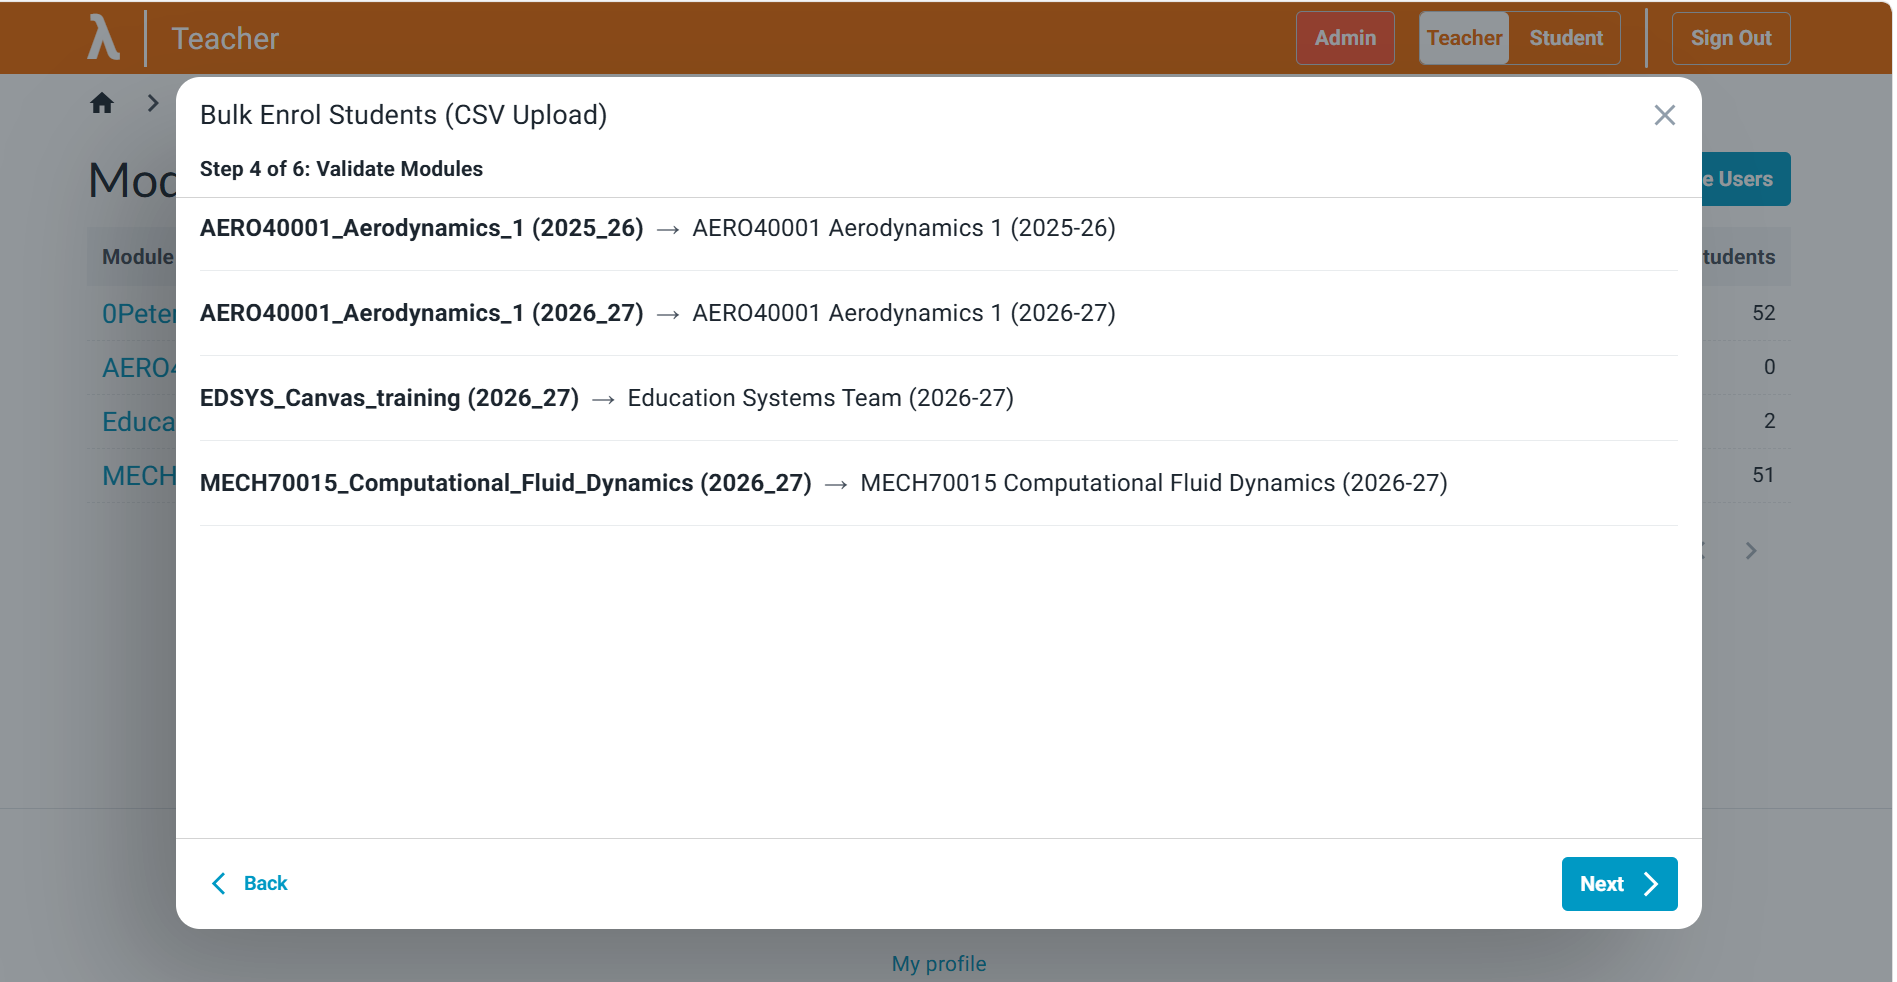Click the Next button

coord(1619,884)
